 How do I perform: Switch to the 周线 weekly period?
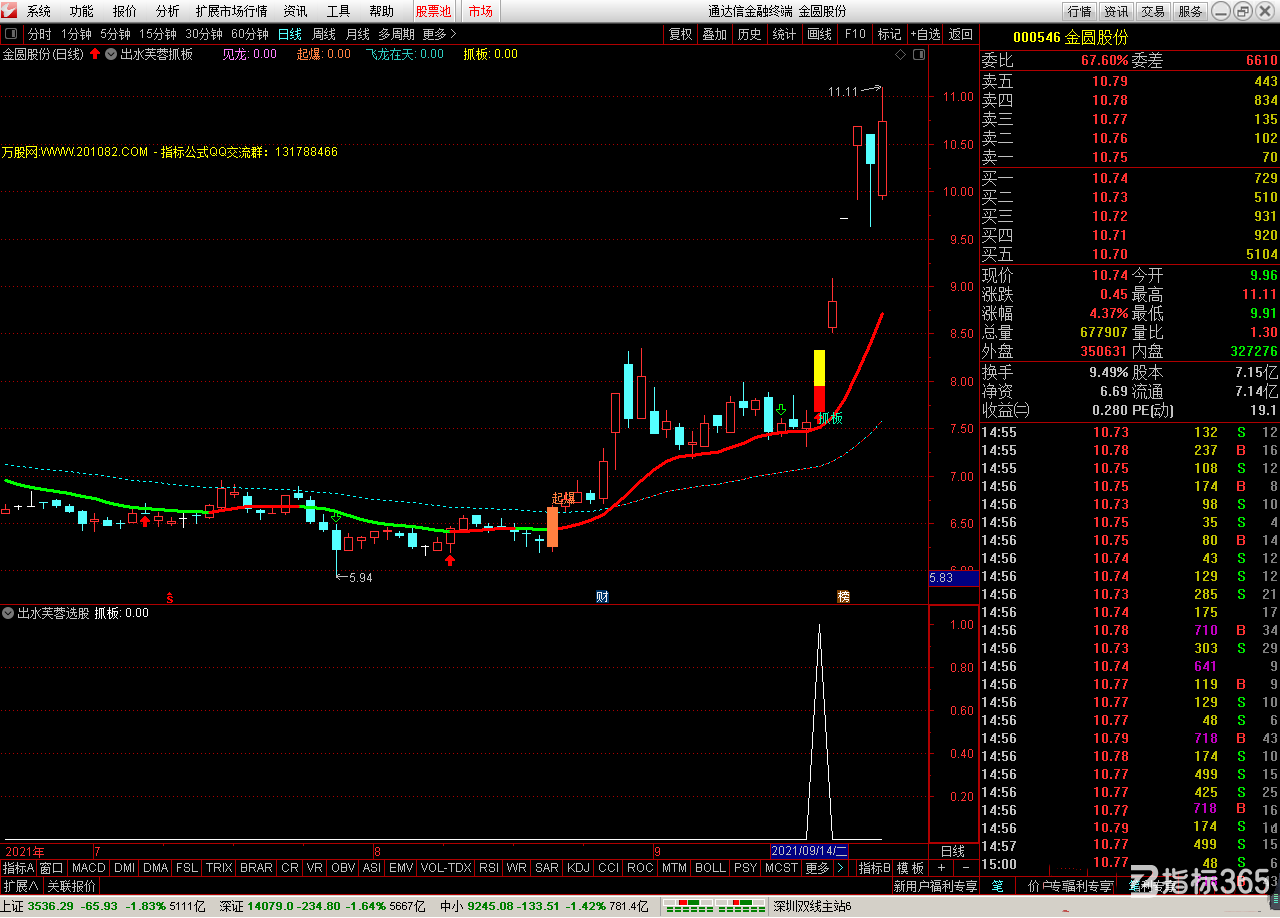tap(324, 34)
